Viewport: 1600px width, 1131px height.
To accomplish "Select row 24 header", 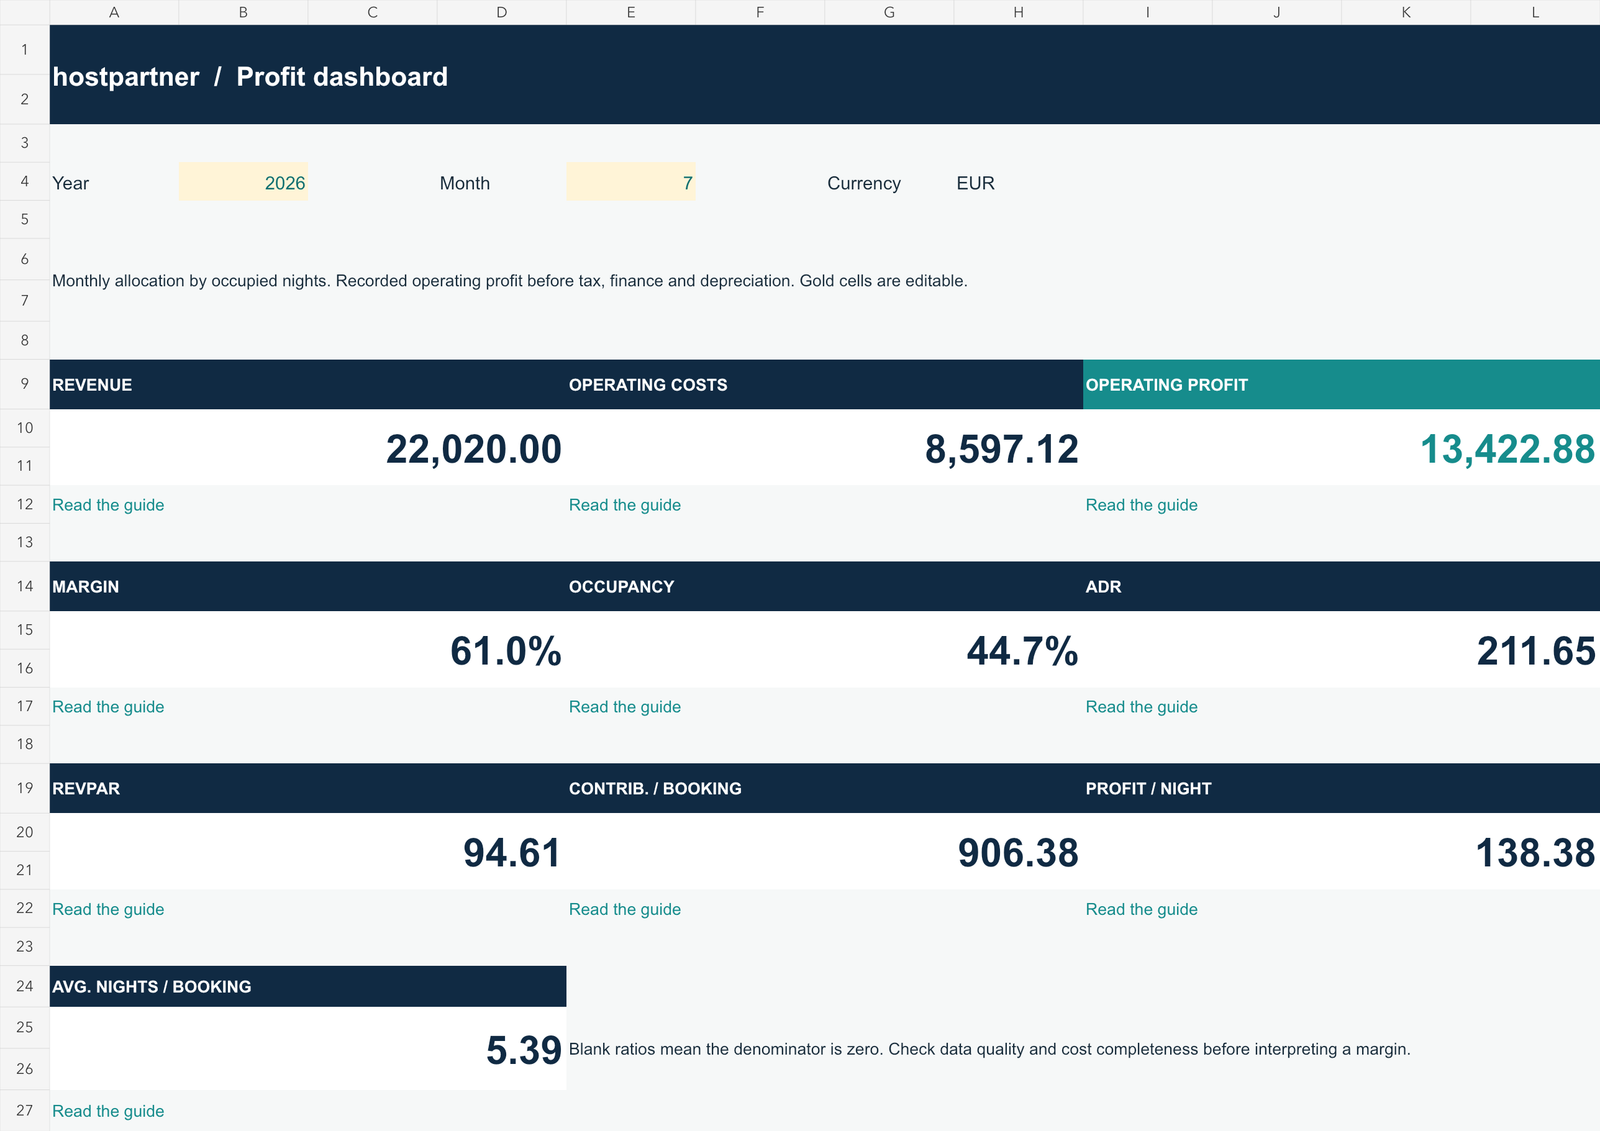I will point(25,986).
